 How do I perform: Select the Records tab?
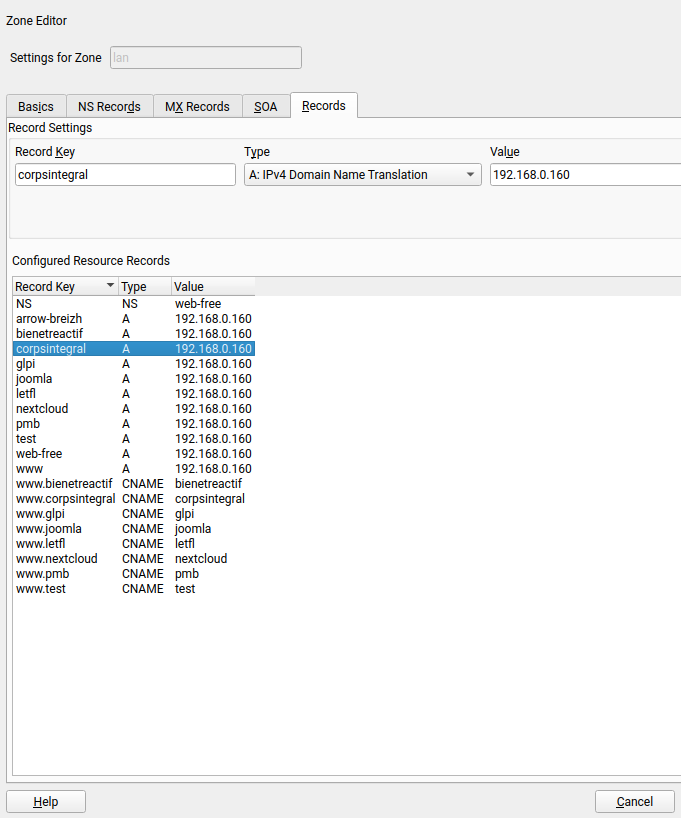(x=324, y=105)
